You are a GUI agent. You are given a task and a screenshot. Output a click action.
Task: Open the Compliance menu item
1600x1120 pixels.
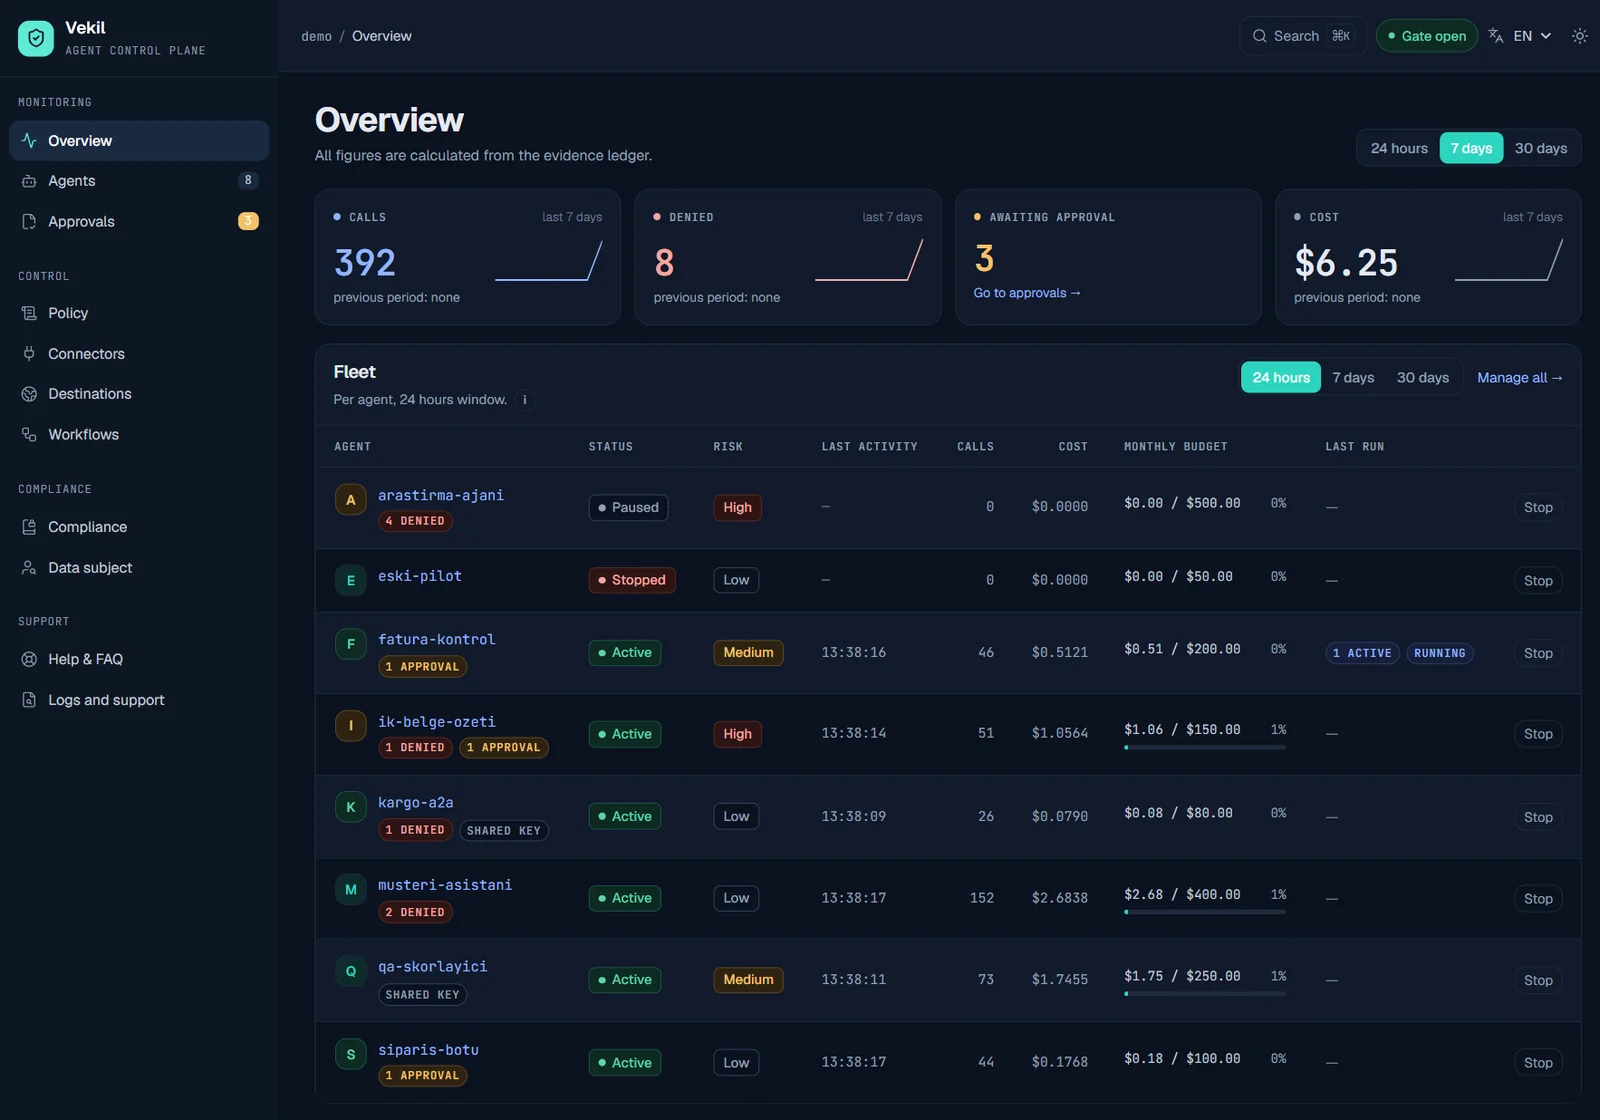[139, 527]
